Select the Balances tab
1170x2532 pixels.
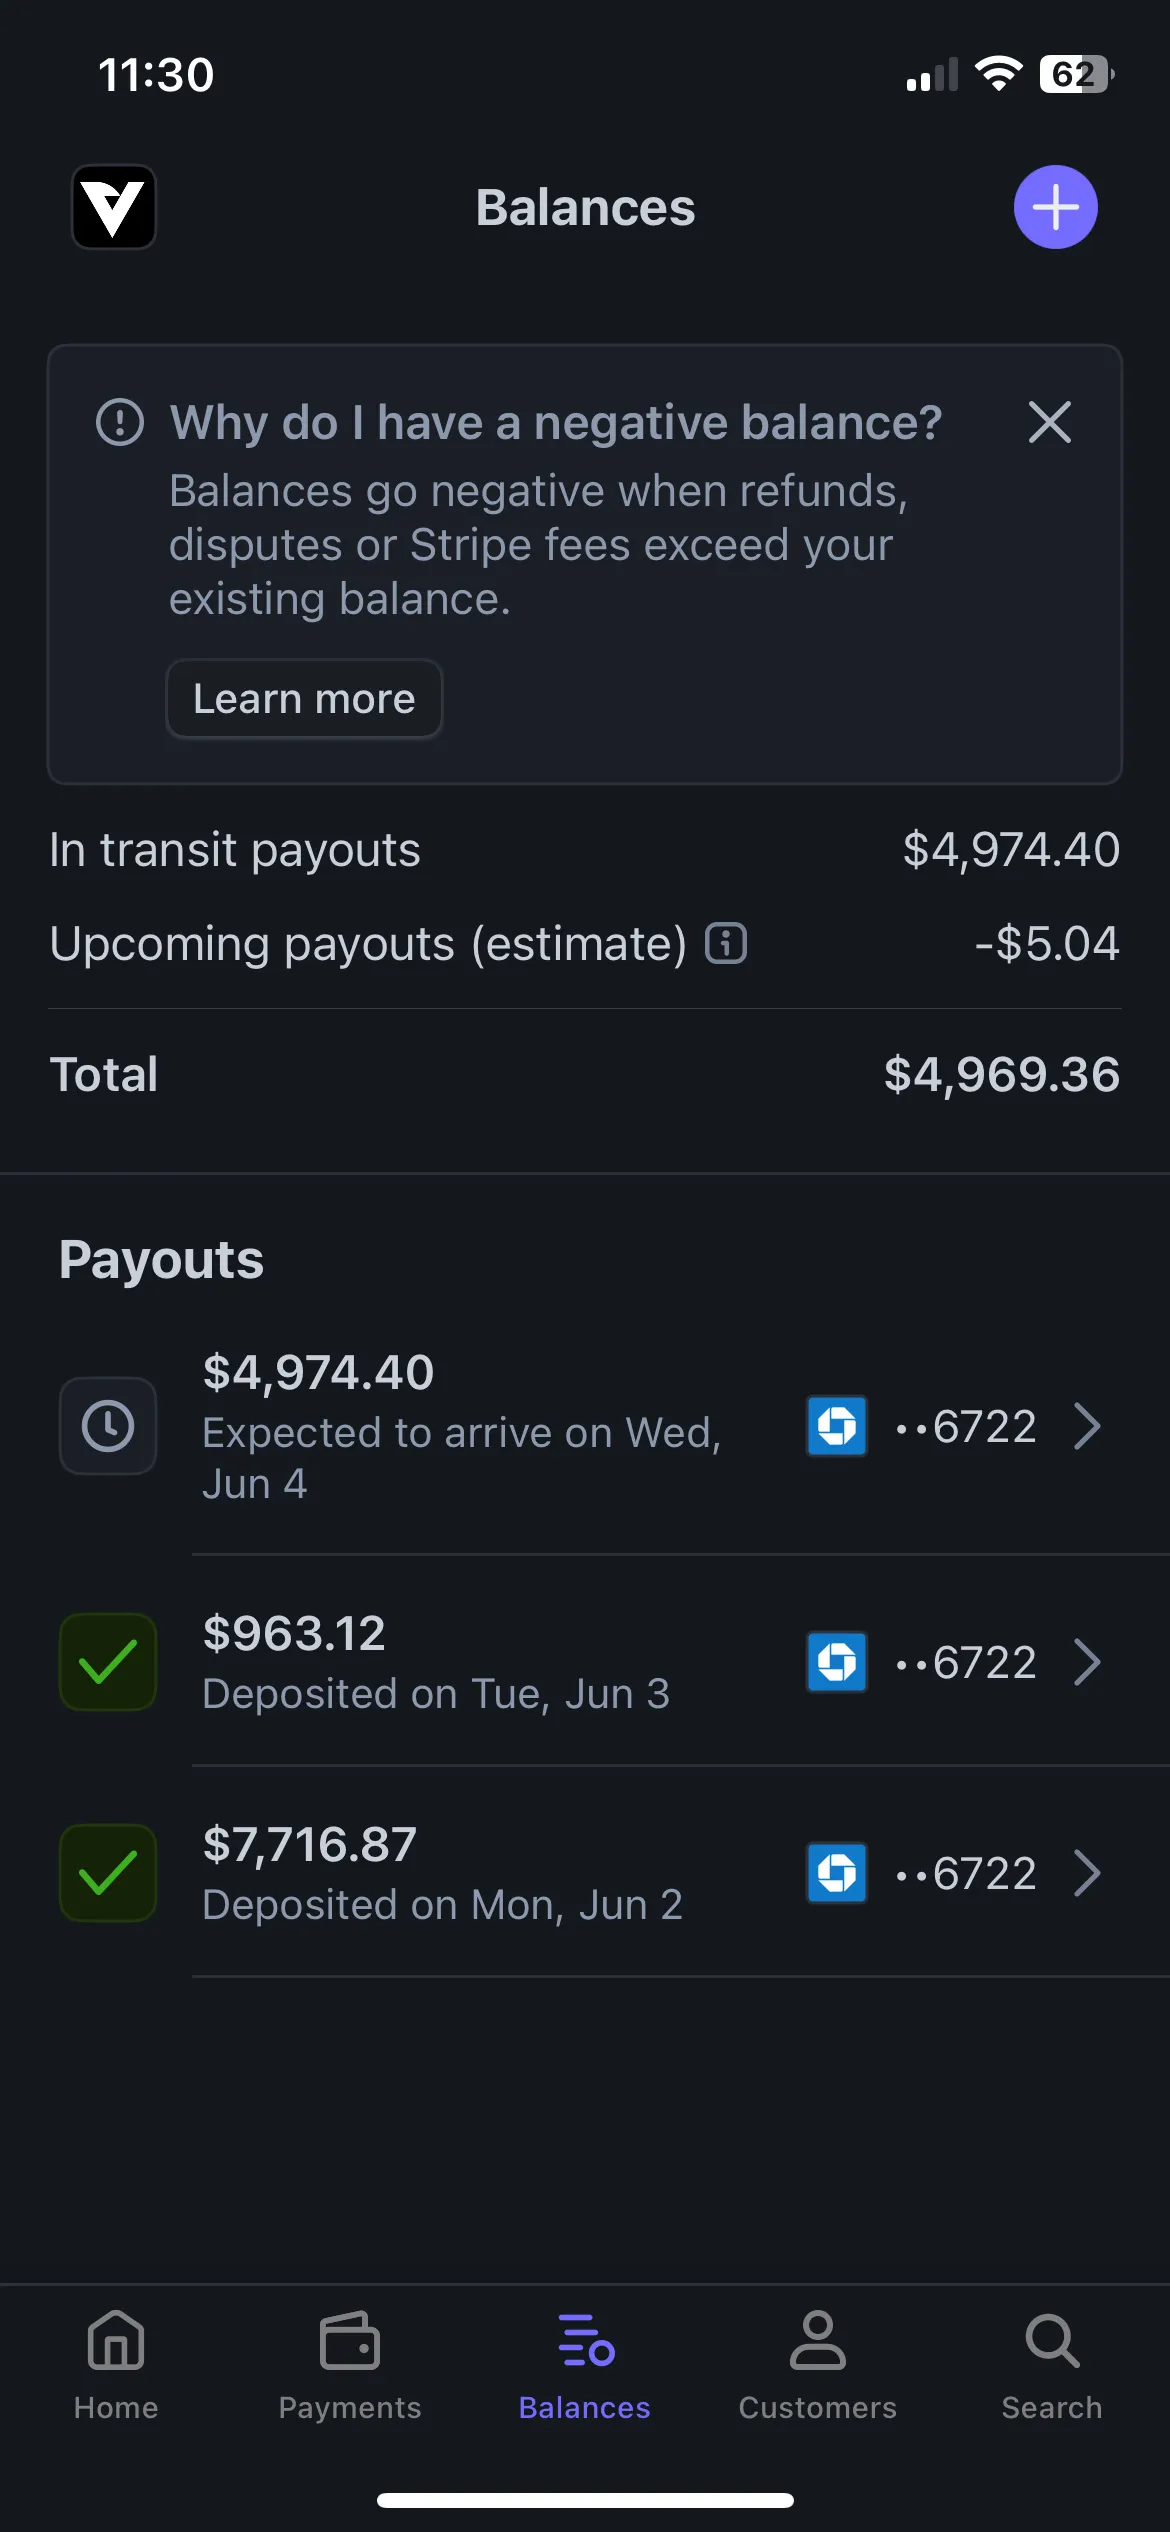[585, 2366]
